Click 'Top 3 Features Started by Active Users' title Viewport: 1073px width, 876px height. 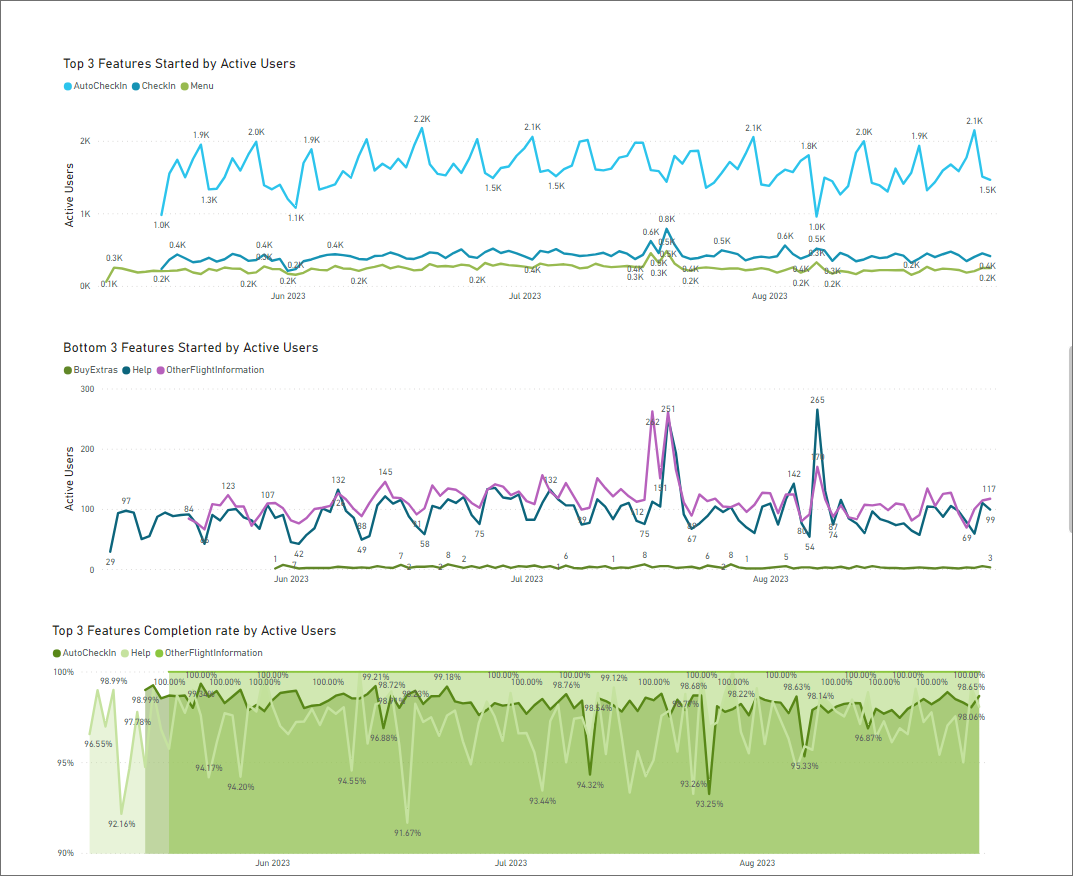[x=179, y=63]
